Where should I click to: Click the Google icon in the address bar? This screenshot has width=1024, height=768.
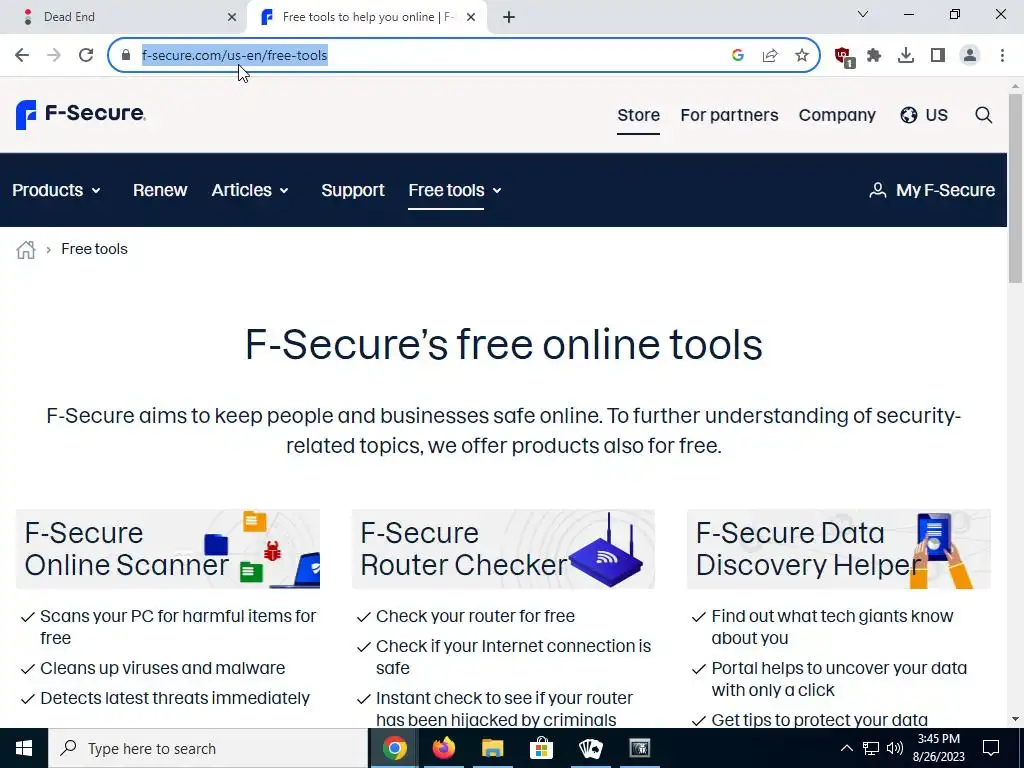[738, 55]
